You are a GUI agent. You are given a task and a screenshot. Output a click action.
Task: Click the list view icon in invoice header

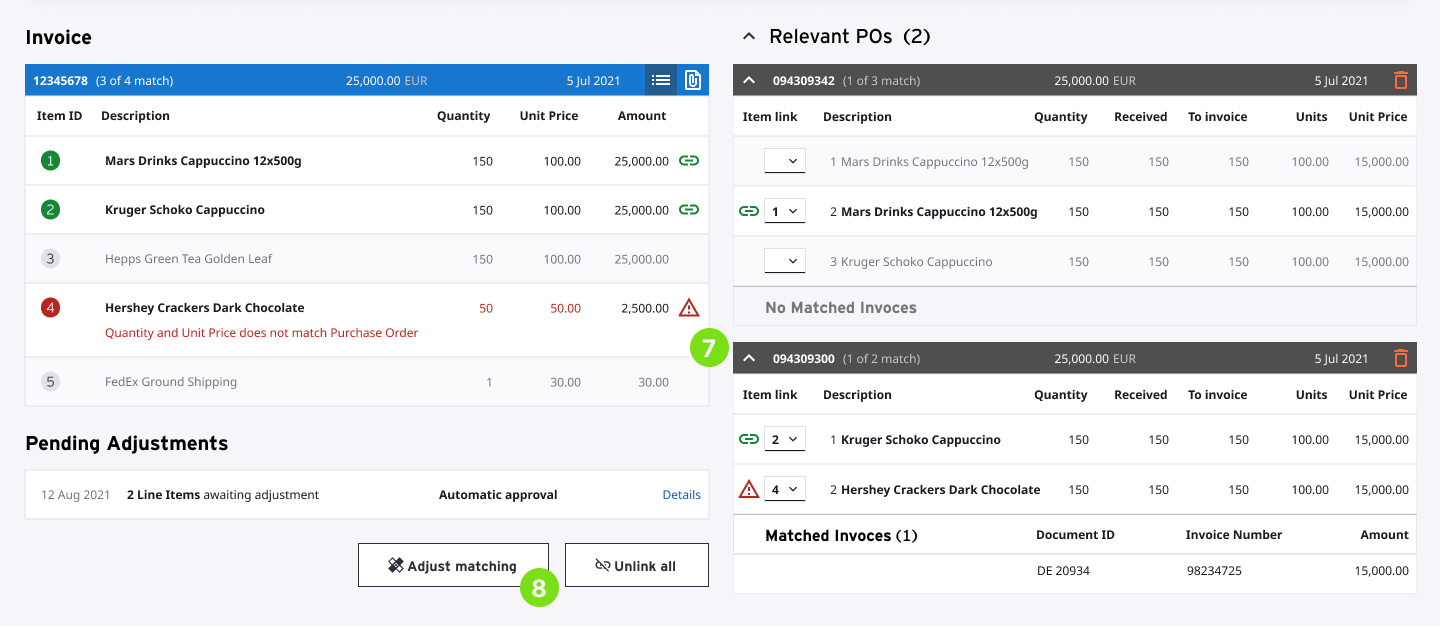pyautogui.click(x=660, y=80)
